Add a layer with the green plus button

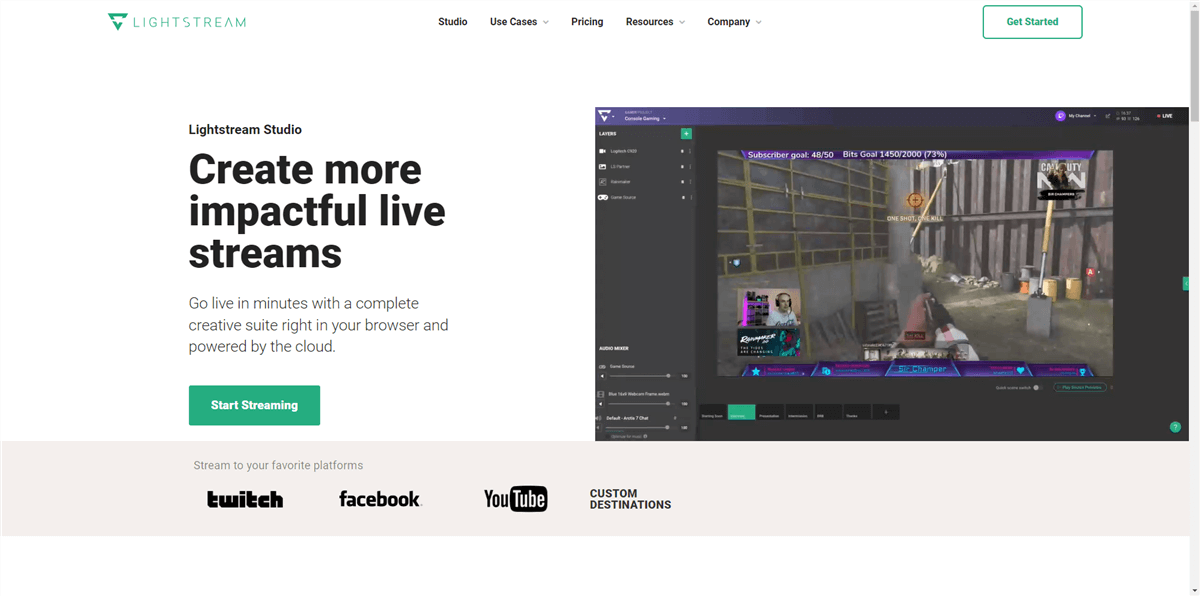686,133
